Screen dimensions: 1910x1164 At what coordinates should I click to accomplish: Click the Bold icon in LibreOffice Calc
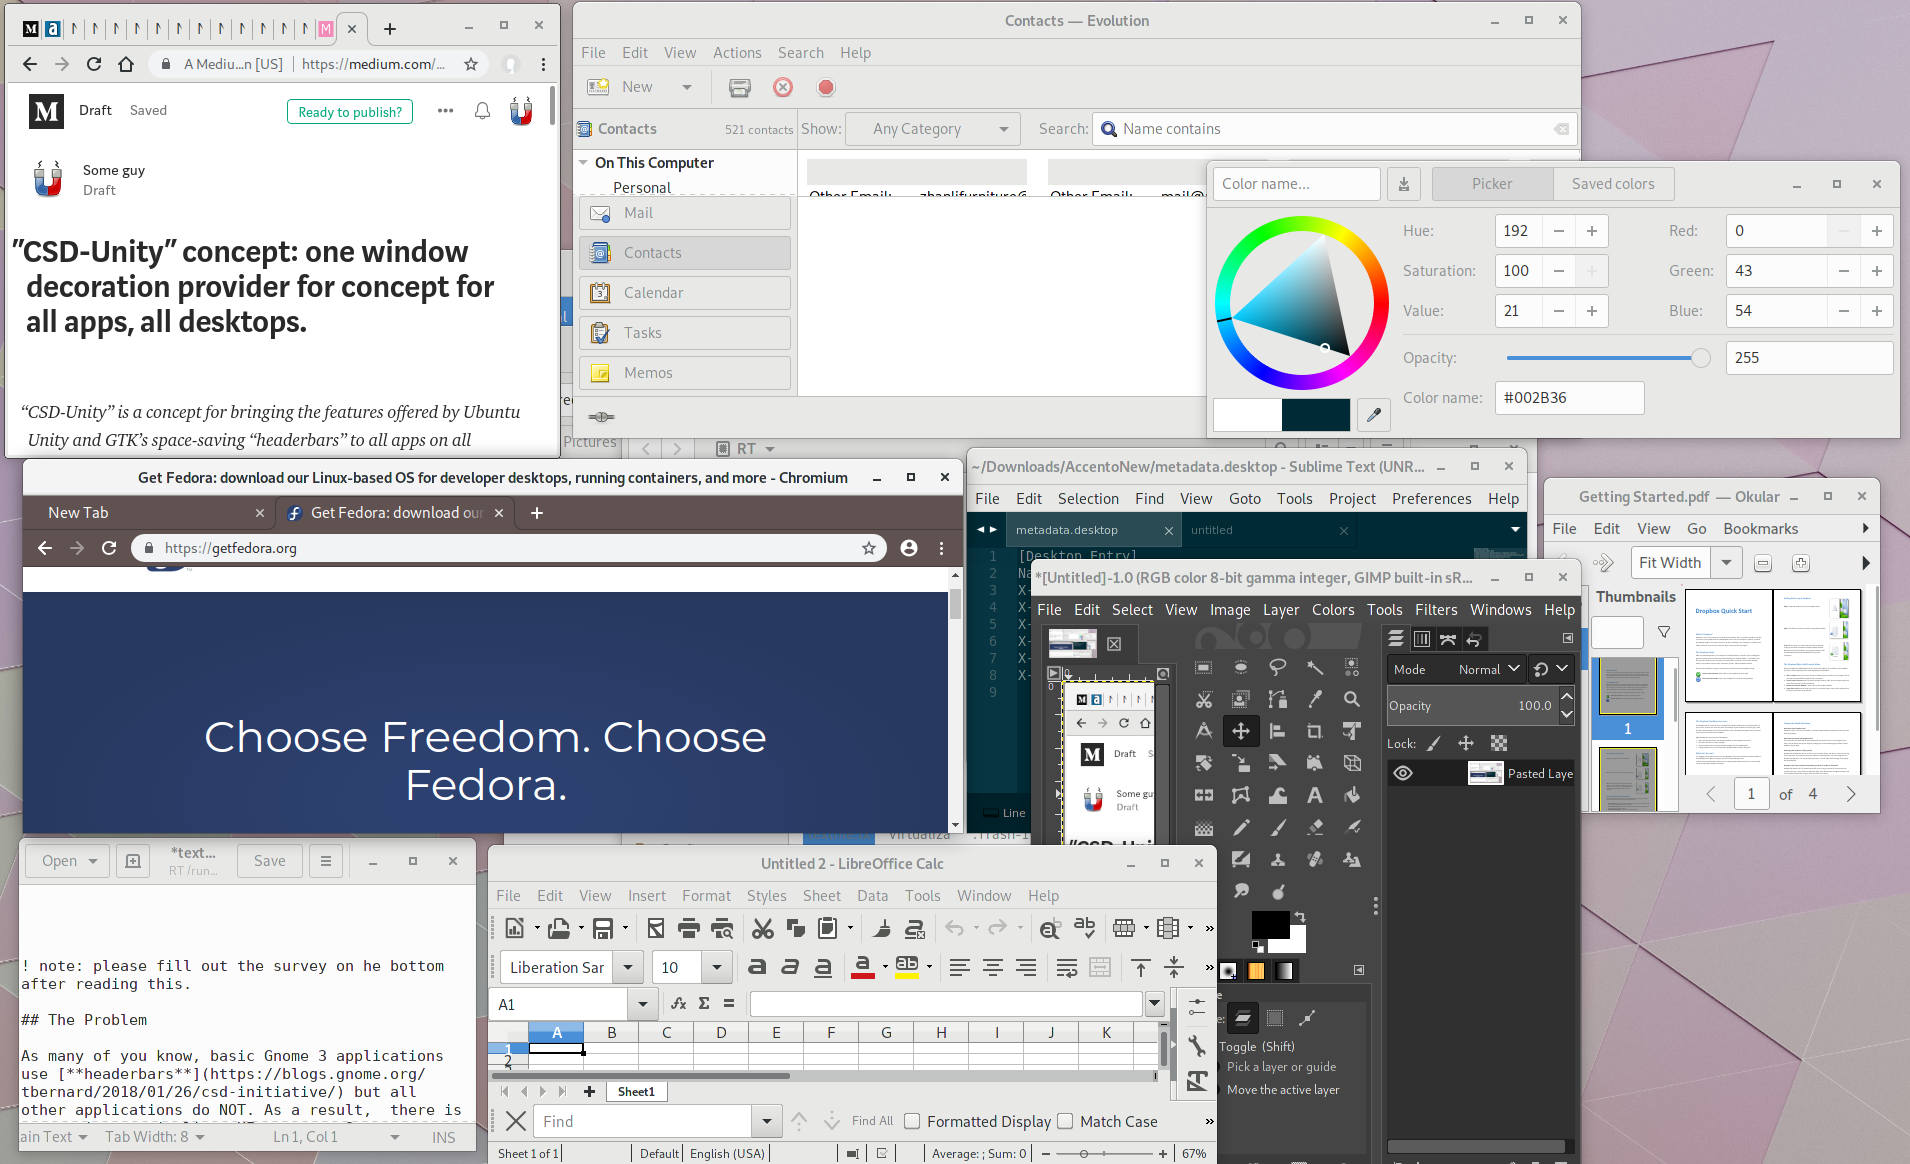coord(757,967)
